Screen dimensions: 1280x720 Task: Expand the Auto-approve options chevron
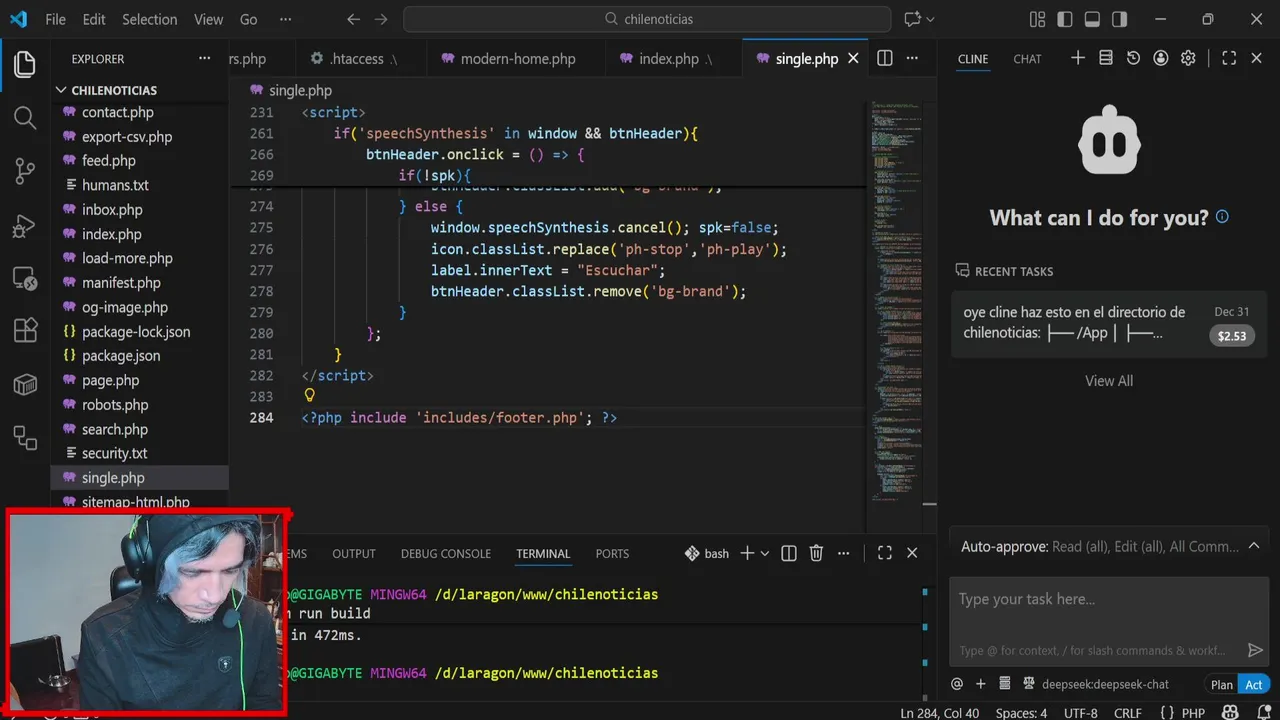coord(1254,546)
